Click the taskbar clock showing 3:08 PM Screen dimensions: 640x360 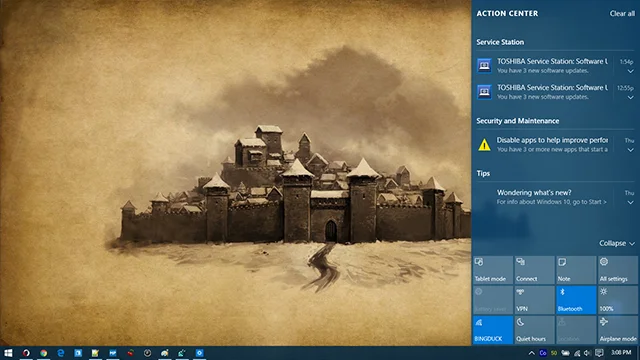pyautogui.click(x=621, y=352)
